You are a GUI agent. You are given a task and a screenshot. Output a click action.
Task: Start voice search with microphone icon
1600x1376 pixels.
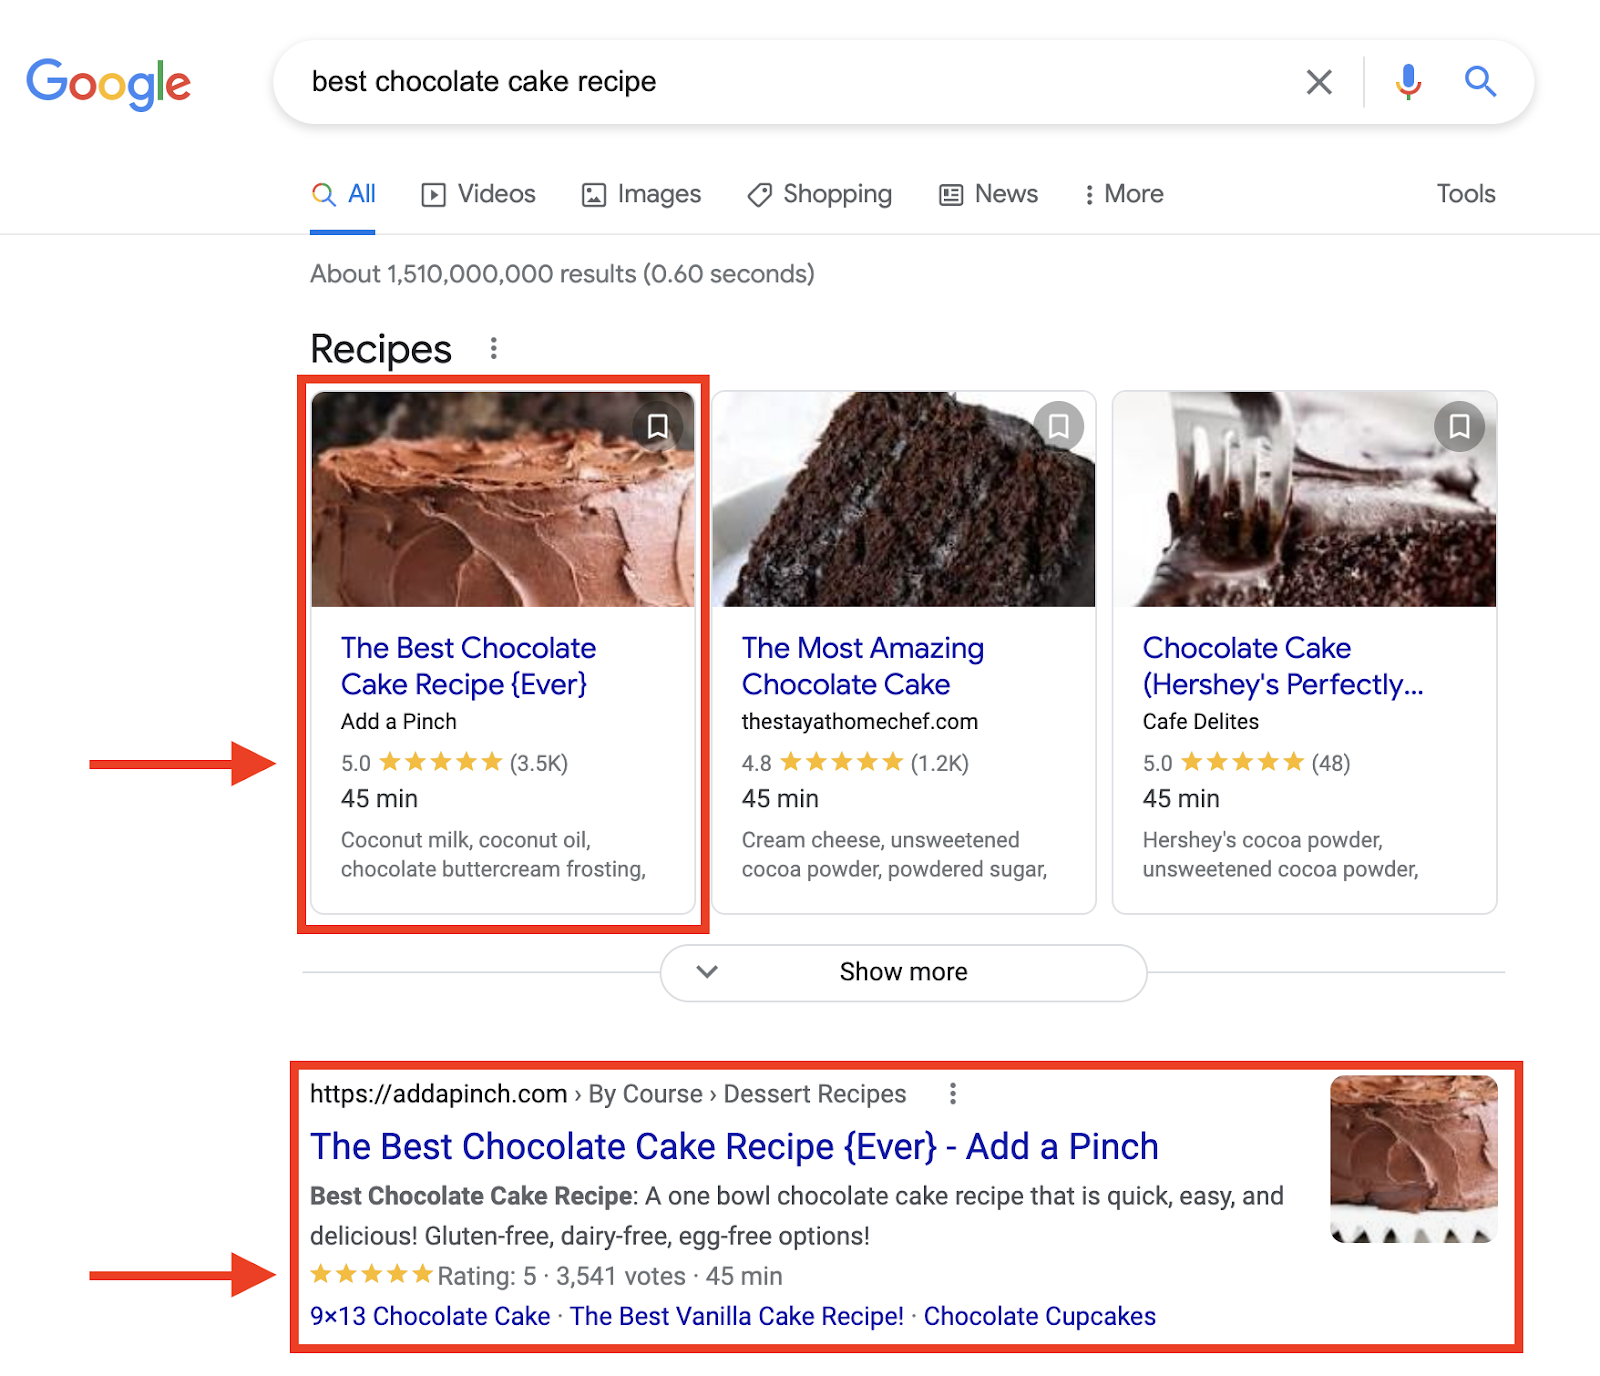[x=1408, y=82]
